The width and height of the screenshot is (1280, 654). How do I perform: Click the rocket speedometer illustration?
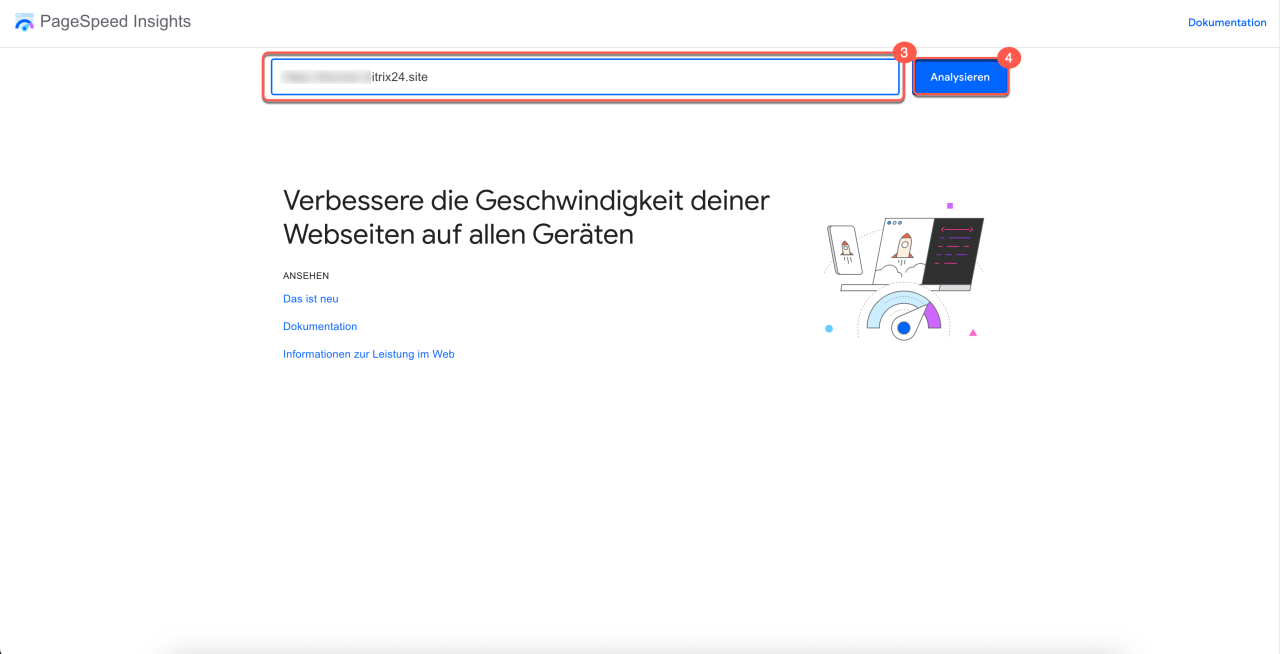click(x=905, y=272)
